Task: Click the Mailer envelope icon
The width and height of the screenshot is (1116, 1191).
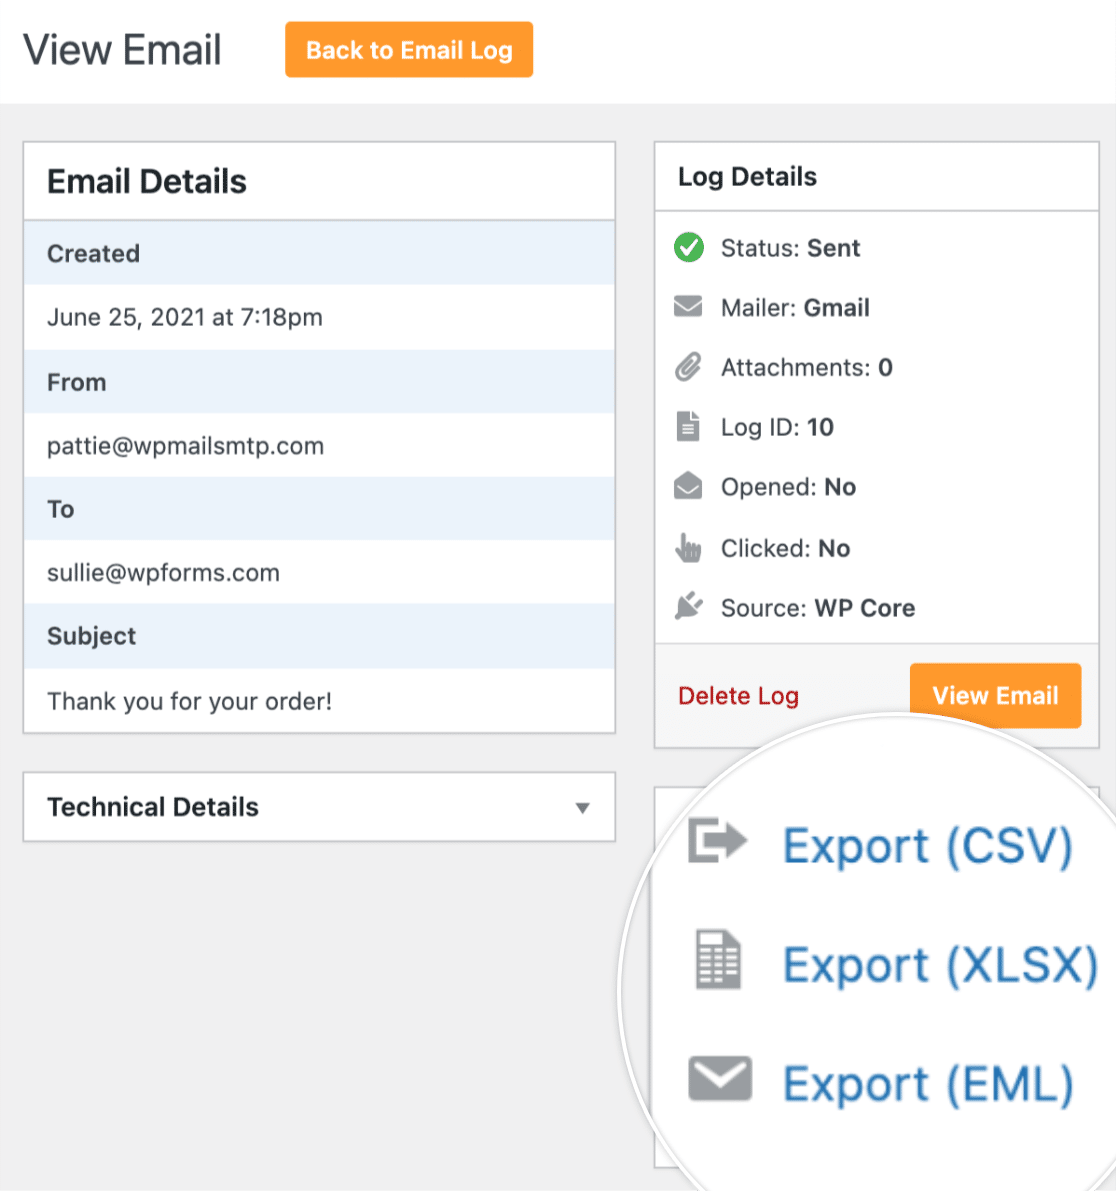Action: tap(688, 307)
